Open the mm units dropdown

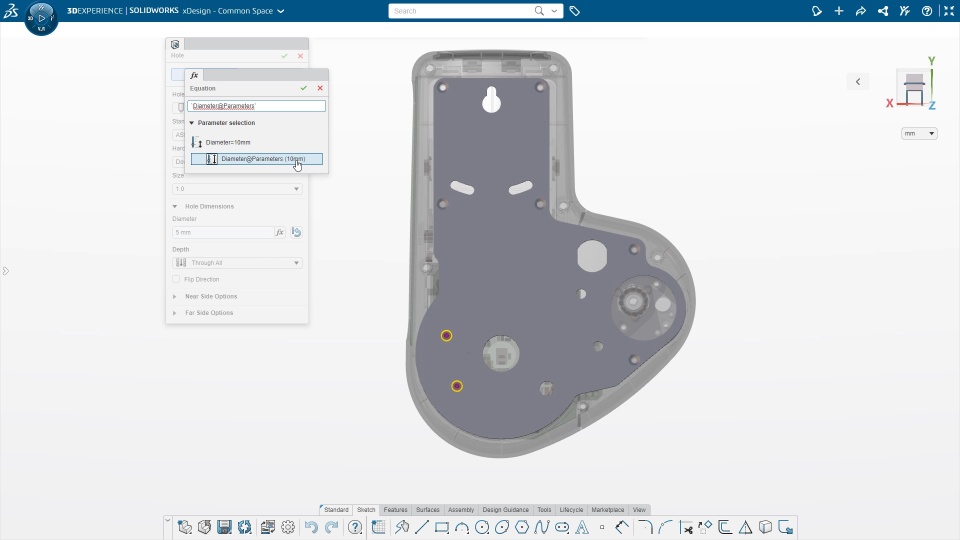[x=919, y=133]
